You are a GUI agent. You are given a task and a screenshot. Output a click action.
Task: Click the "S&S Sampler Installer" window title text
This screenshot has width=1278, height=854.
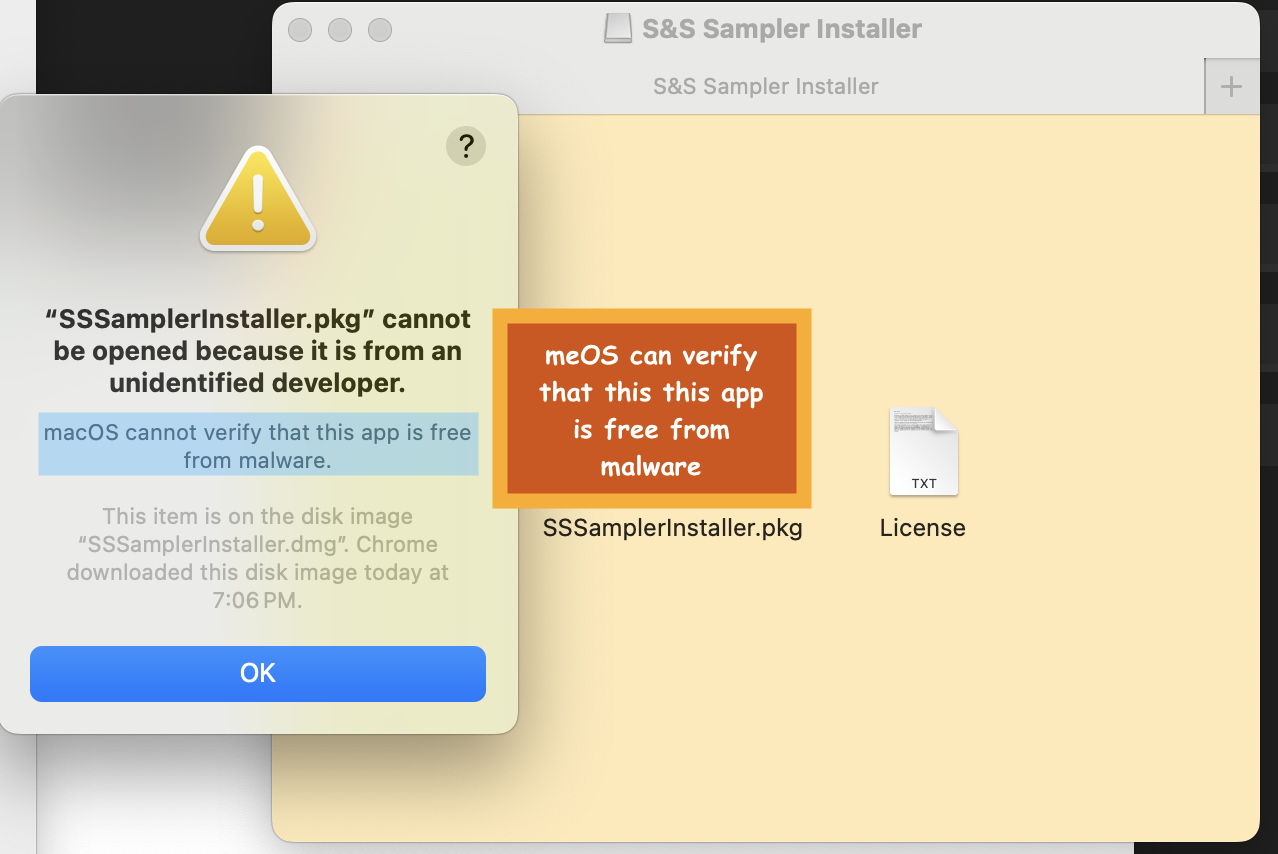click(x=781, y=29)
